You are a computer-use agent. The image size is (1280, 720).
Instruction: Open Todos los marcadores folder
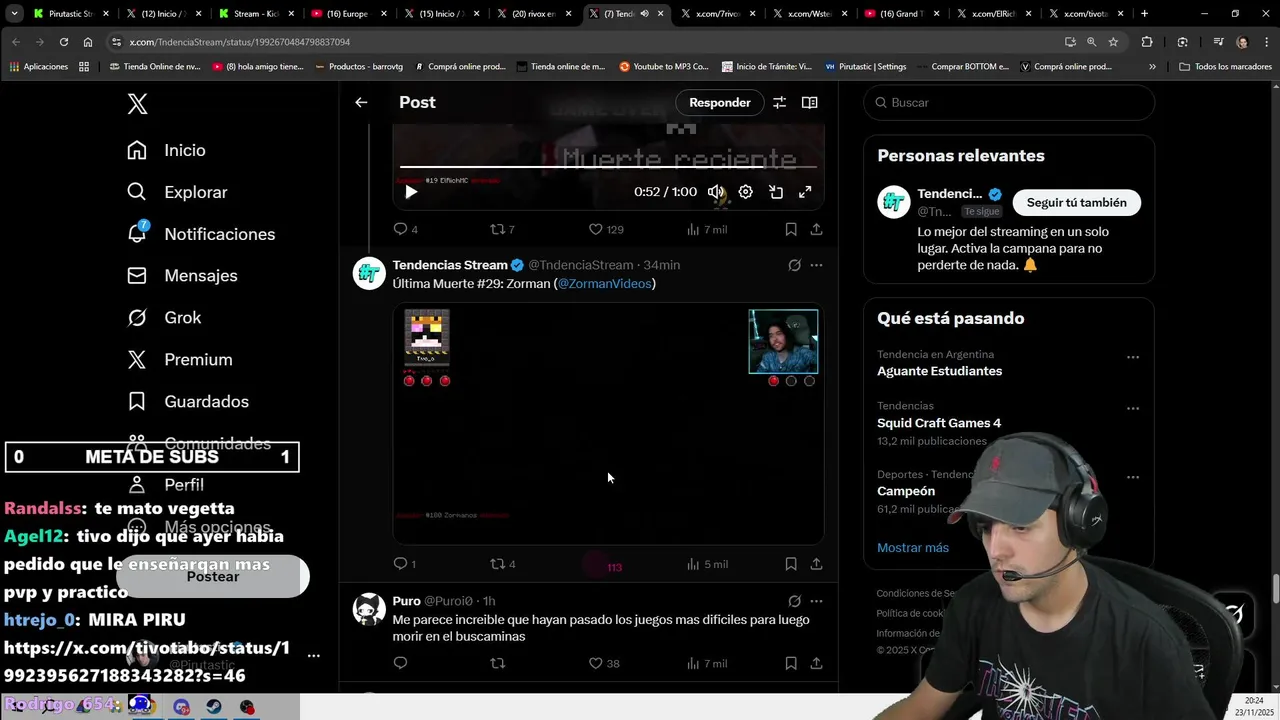click(1225, 67)
